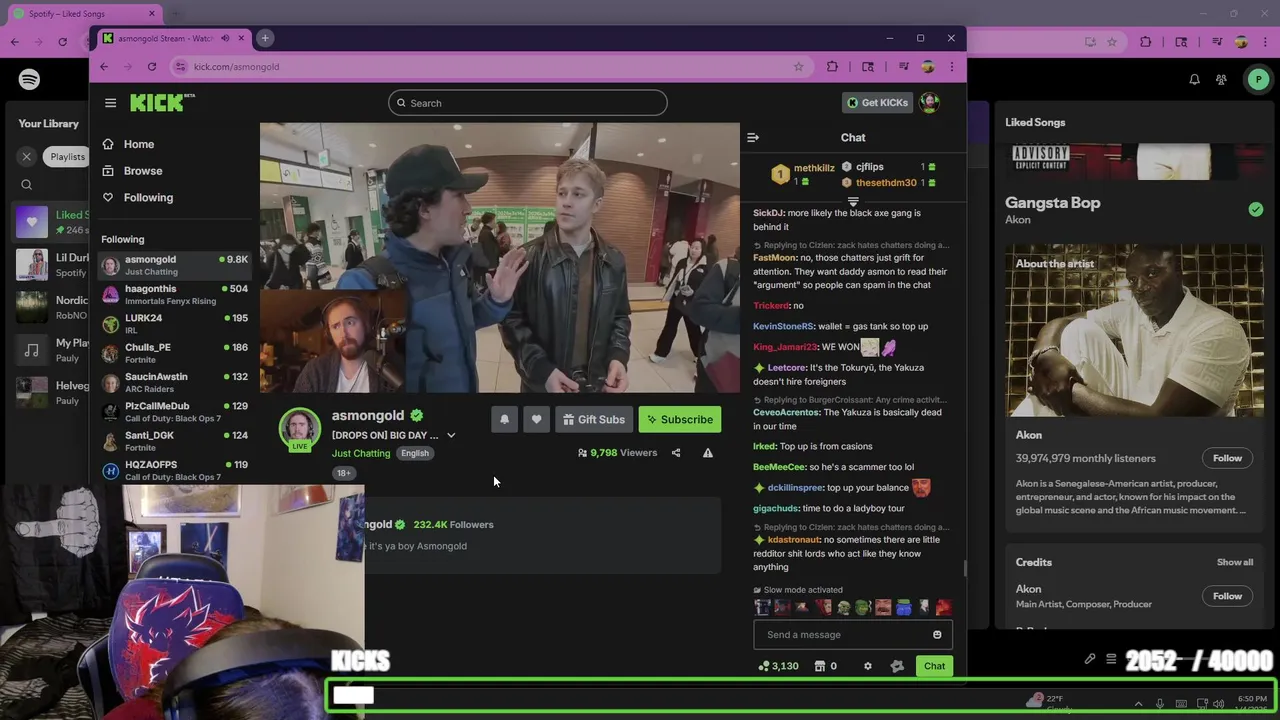Collapse the chat leaderboard with the small arrow

[853, 201]
